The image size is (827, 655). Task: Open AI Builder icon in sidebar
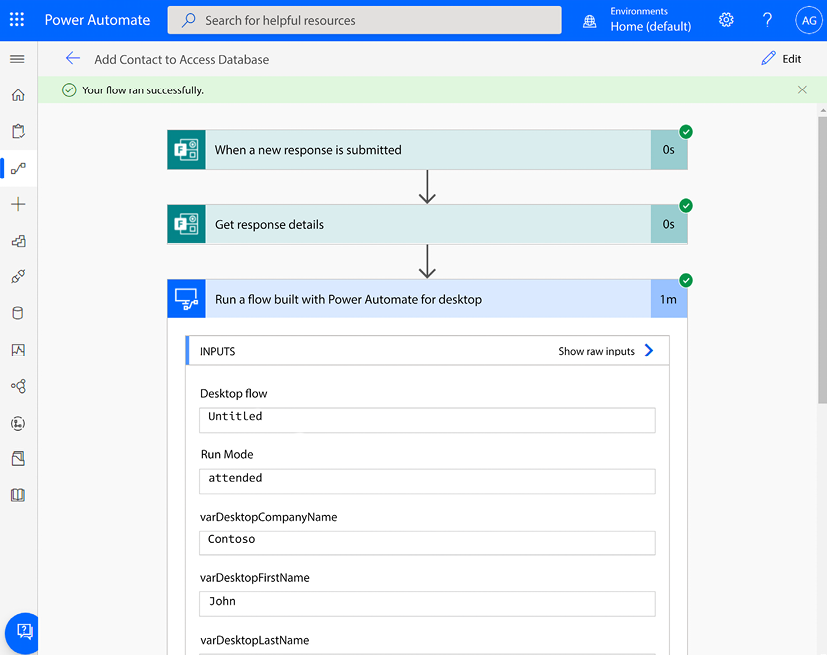click(x=18, y=387)
